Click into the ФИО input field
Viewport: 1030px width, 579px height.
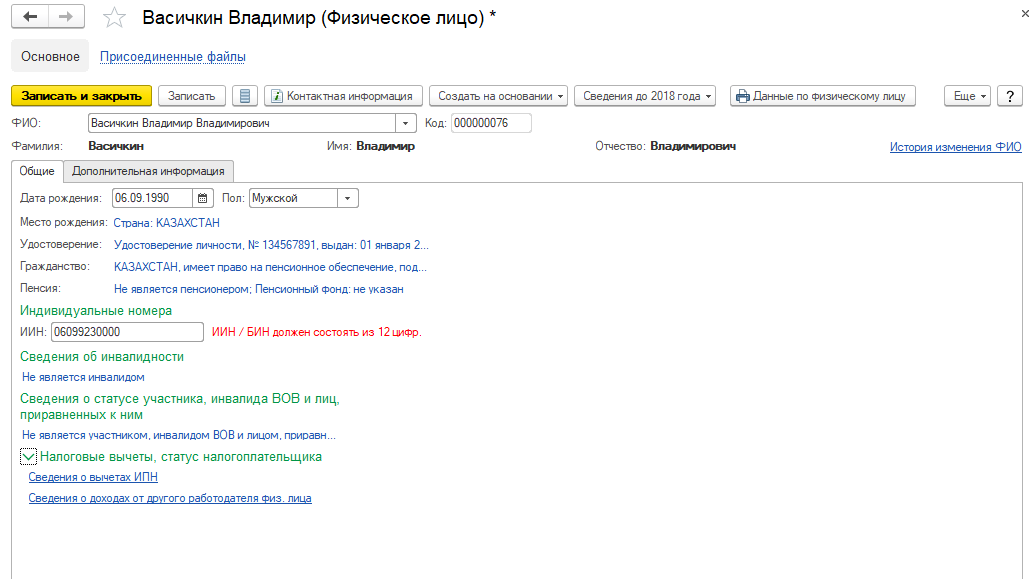pyautogui.click(x=242, y=123)
